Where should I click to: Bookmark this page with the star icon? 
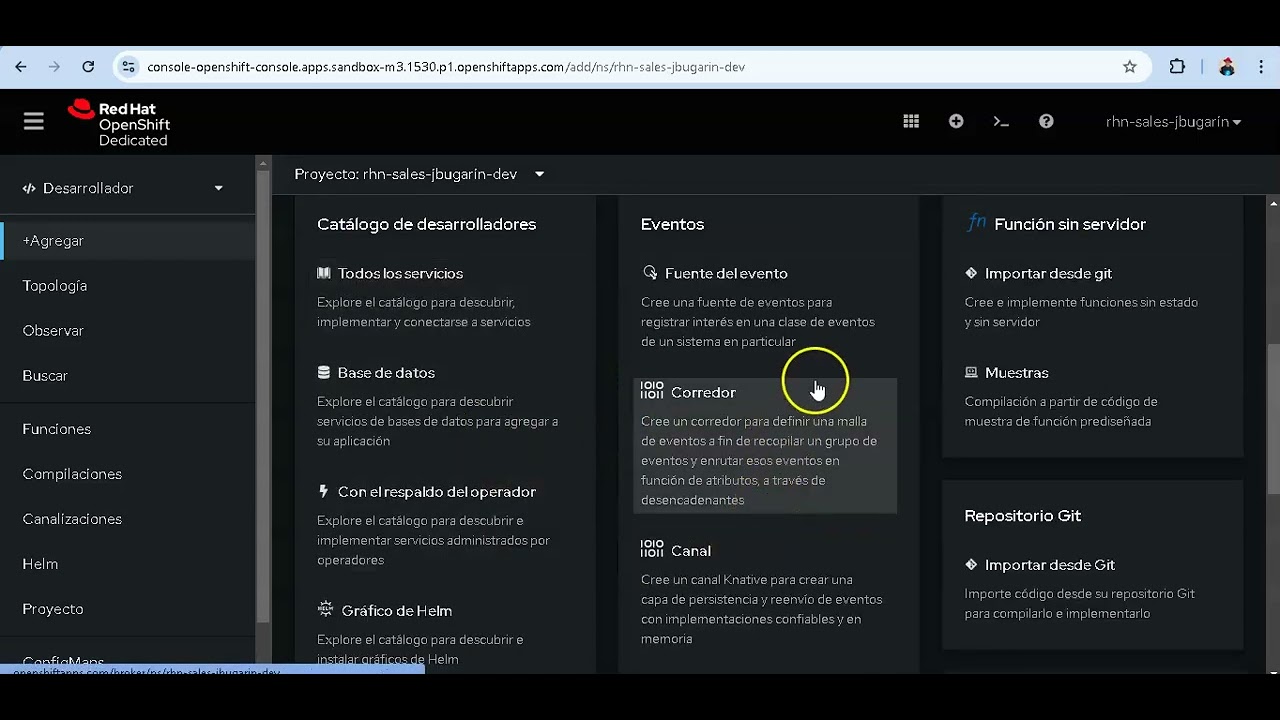click(1130, 67)
